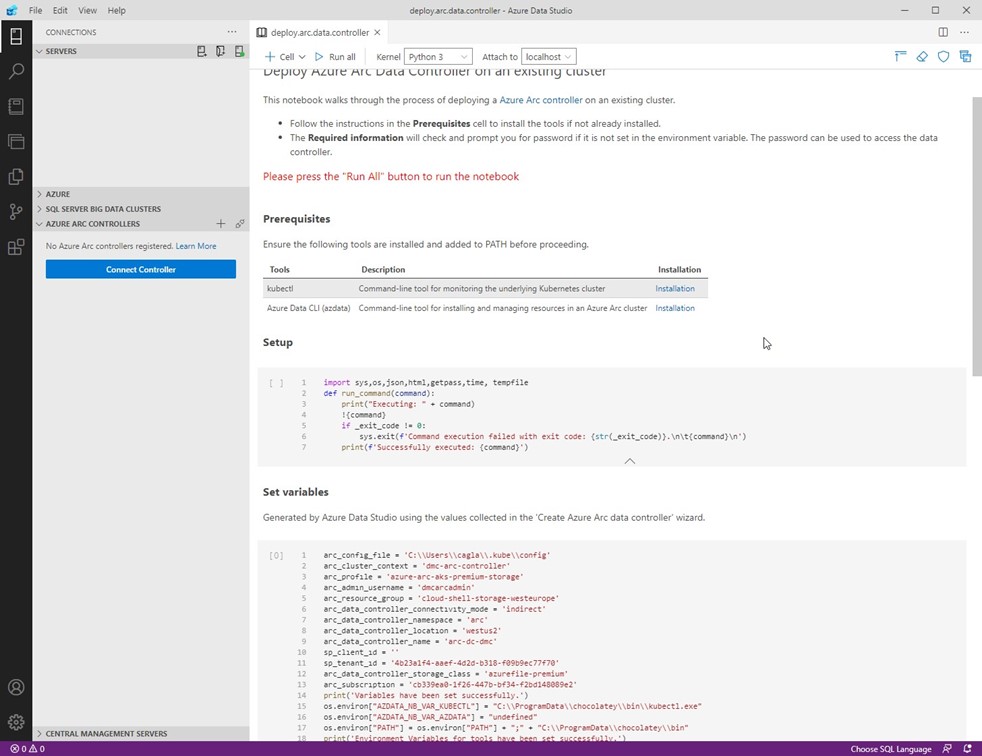
Task: Click the 'Prerequisites' heading
Action: (296, 219)
